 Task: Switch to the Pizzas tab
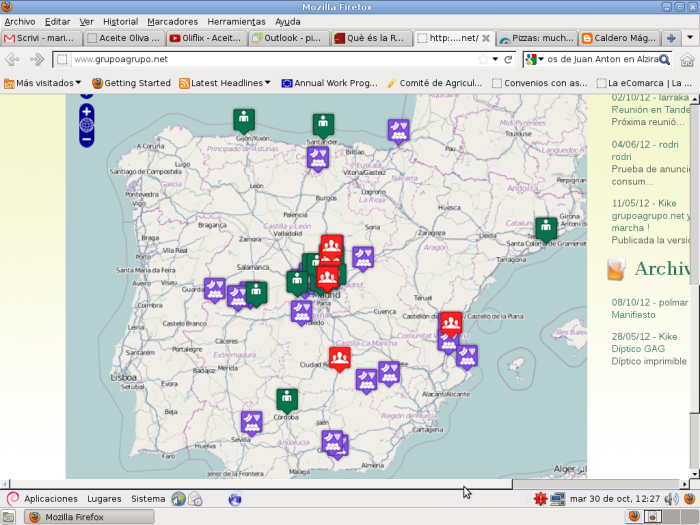click(537, 38)
